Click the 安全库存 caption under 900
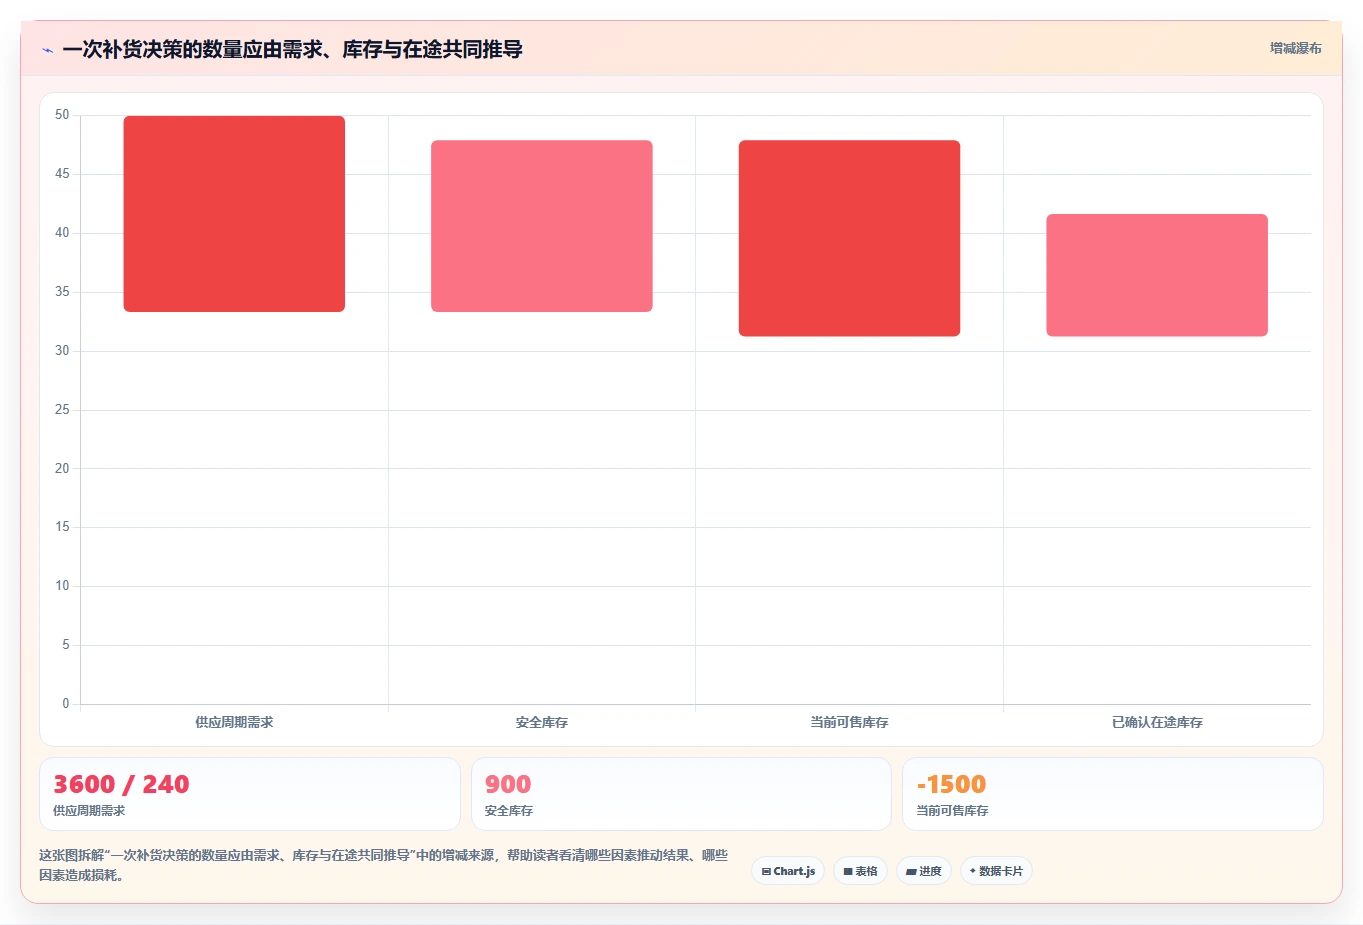Image resolution: width=1363 pixels, height=925 pixels. pos(509,811)
